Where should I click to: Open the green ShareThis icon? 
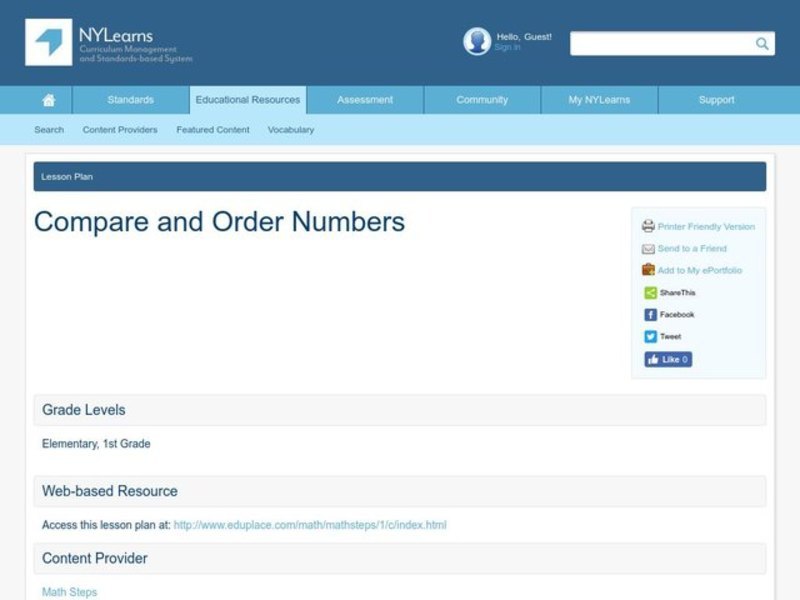point(648,292)
